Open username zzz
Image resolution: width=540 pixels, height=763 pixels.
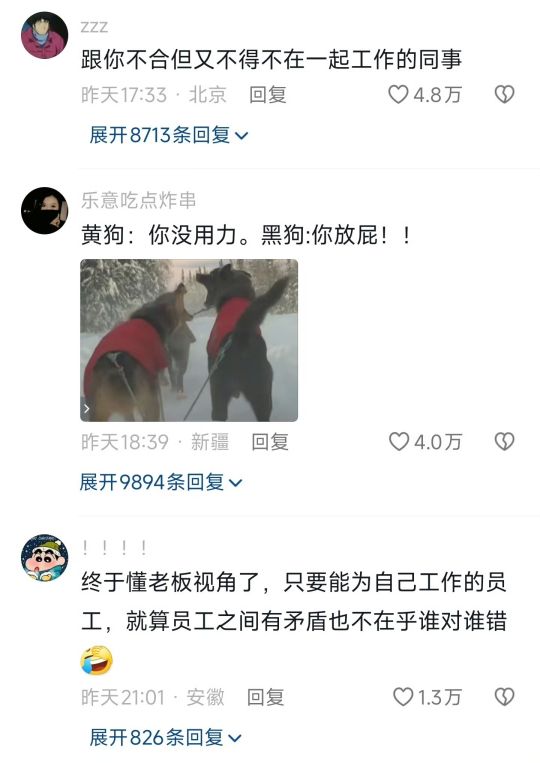pos(94,27)
